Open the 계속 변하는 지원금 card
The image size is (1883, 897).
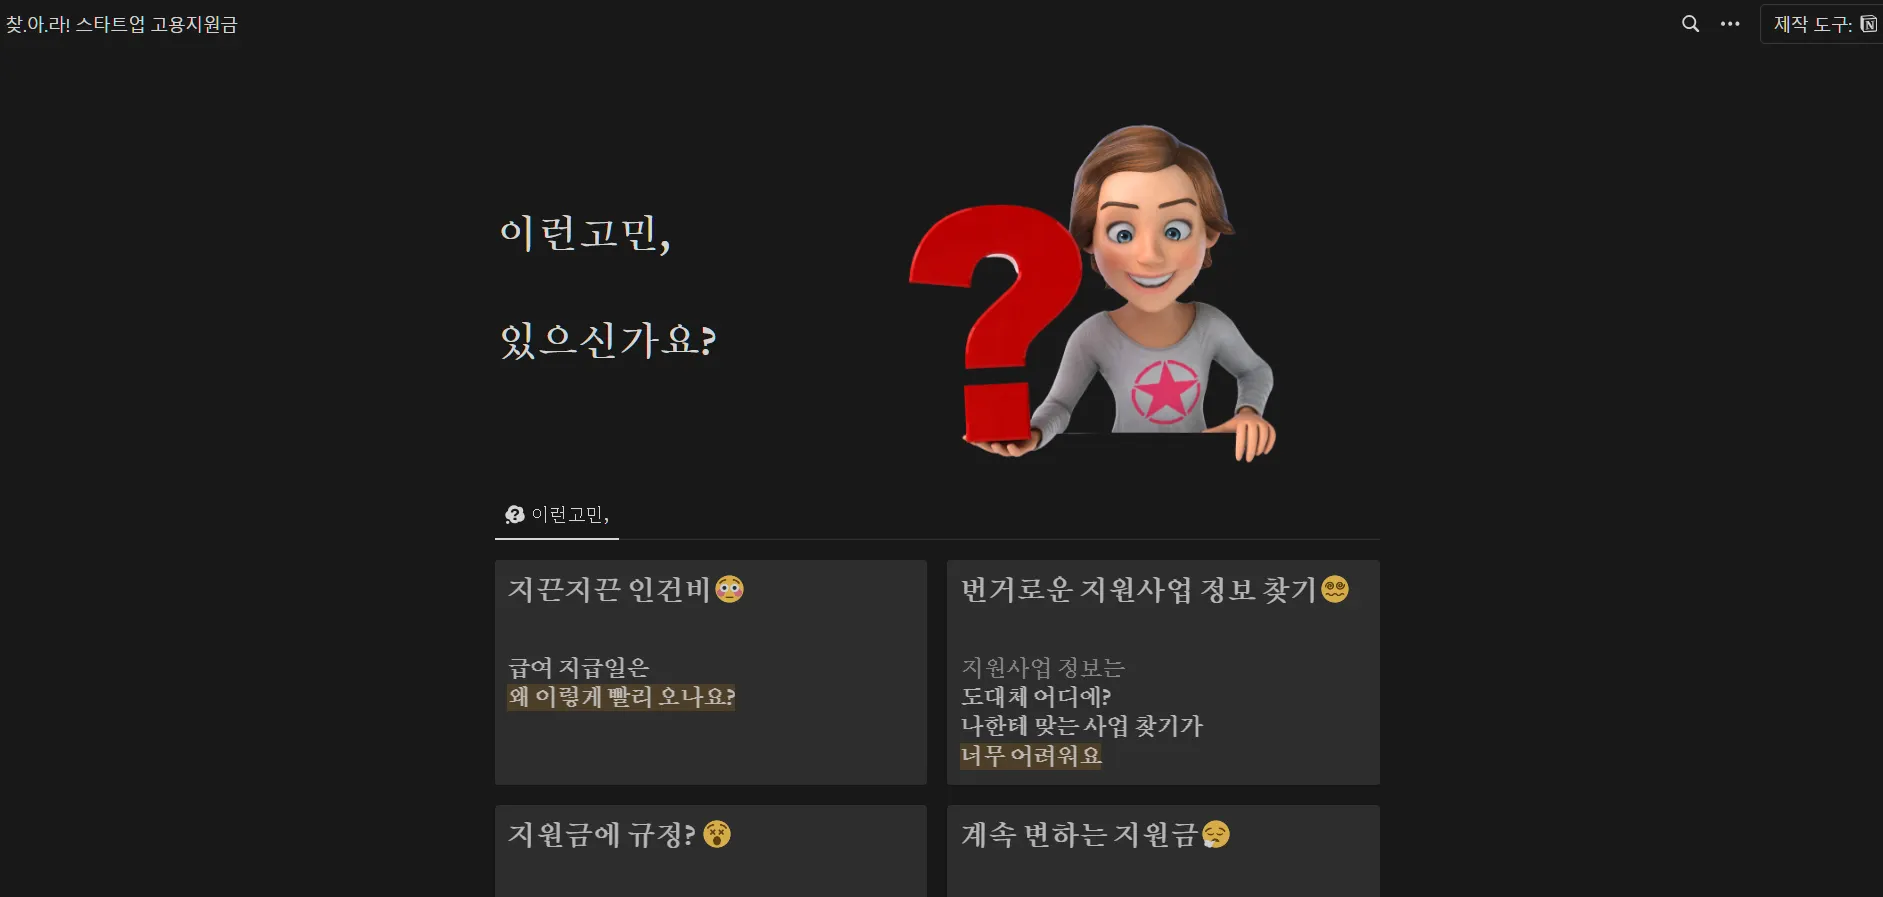[1163, 851]
